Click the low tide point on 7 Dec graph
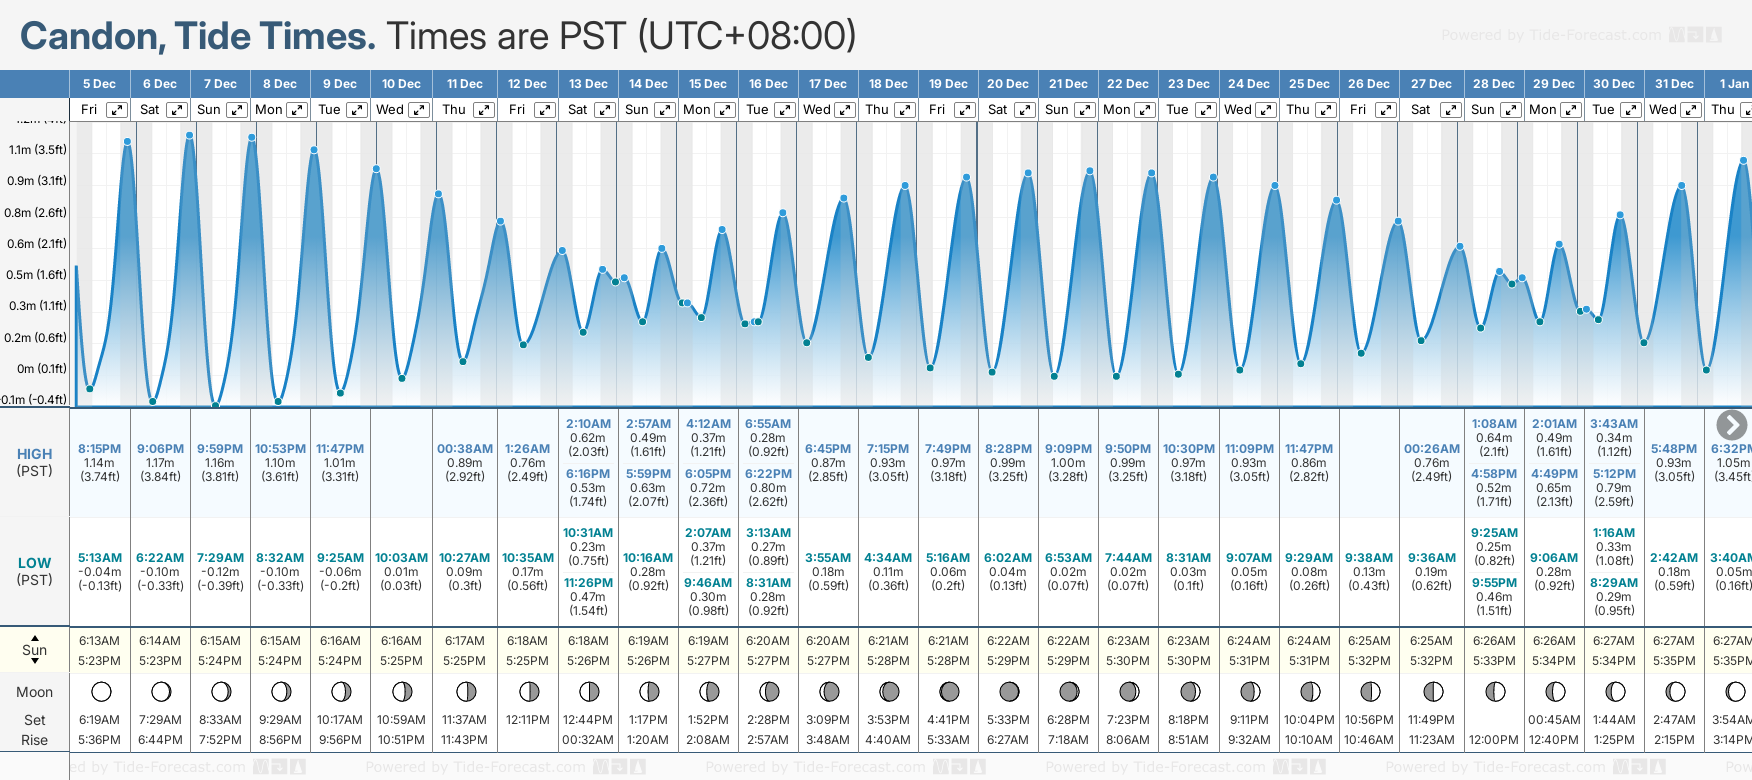The height and width of the screenshot is (780, 1752). coord(215,405)
